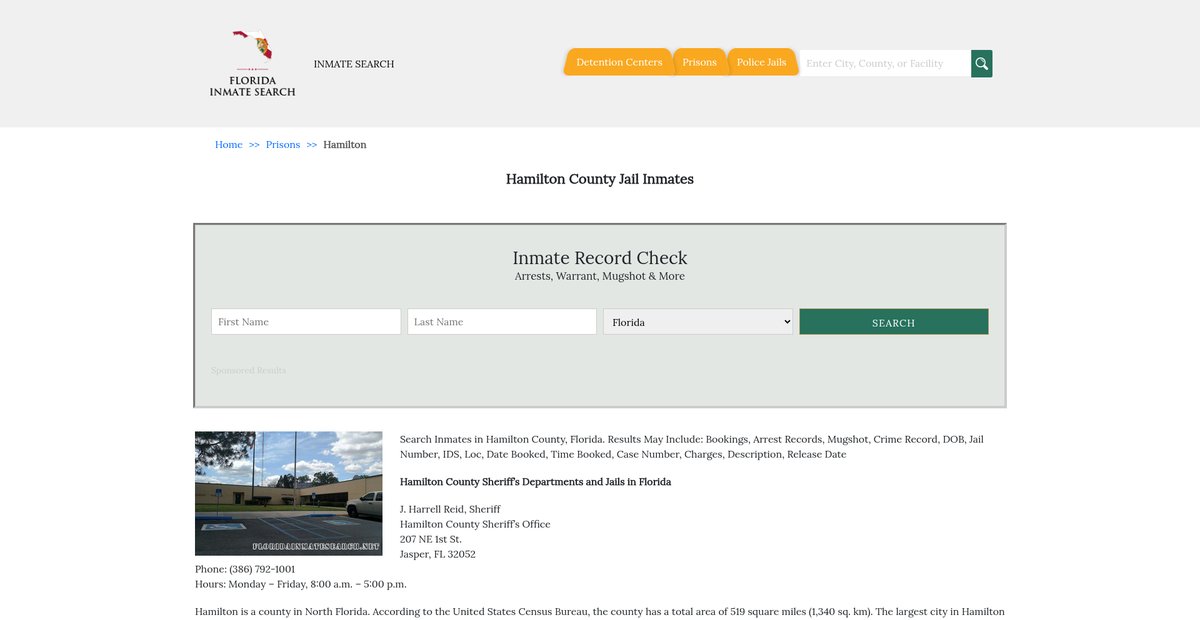Open the Detention Centers tab
Screen dimensions: 1200x620
[618, 62]
